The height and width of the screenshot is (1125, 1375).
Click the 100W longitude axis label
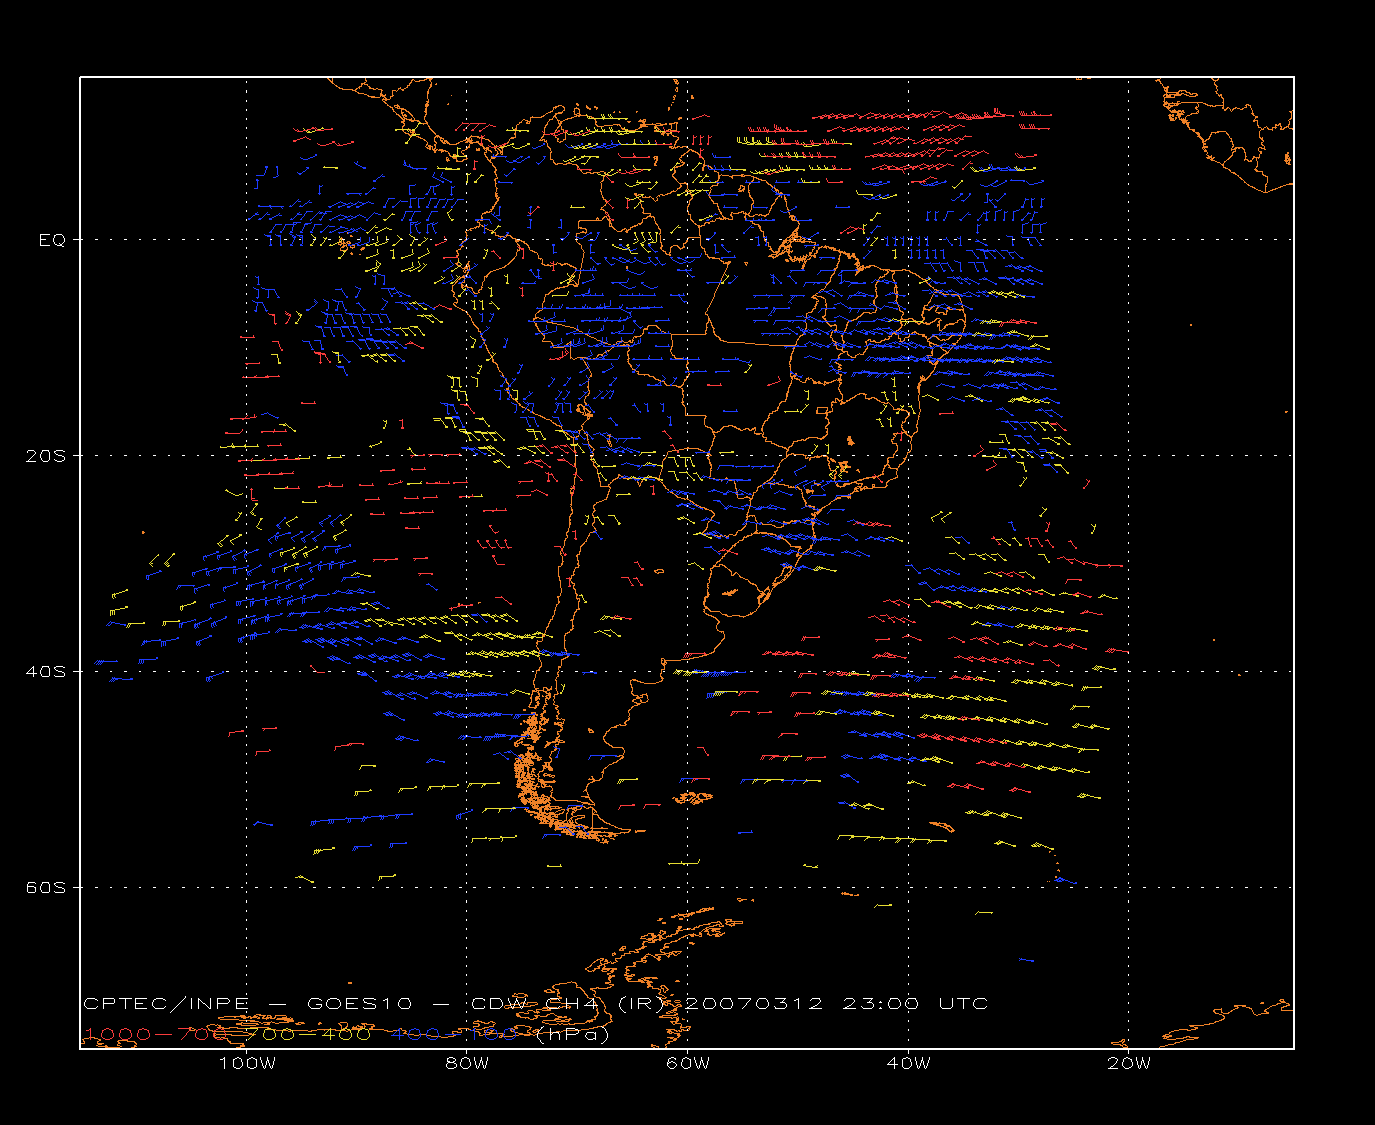pos(247,1063)
